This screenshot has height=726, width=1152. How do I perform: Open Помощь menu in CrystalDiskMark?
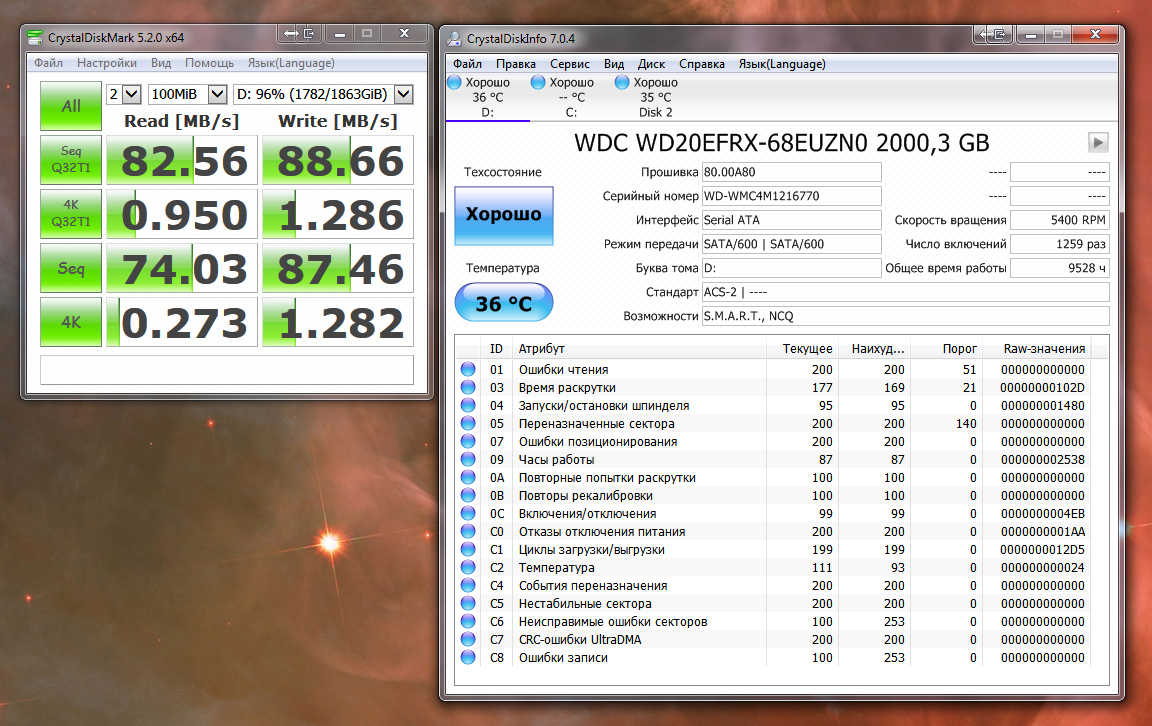(x=209, y=63)
